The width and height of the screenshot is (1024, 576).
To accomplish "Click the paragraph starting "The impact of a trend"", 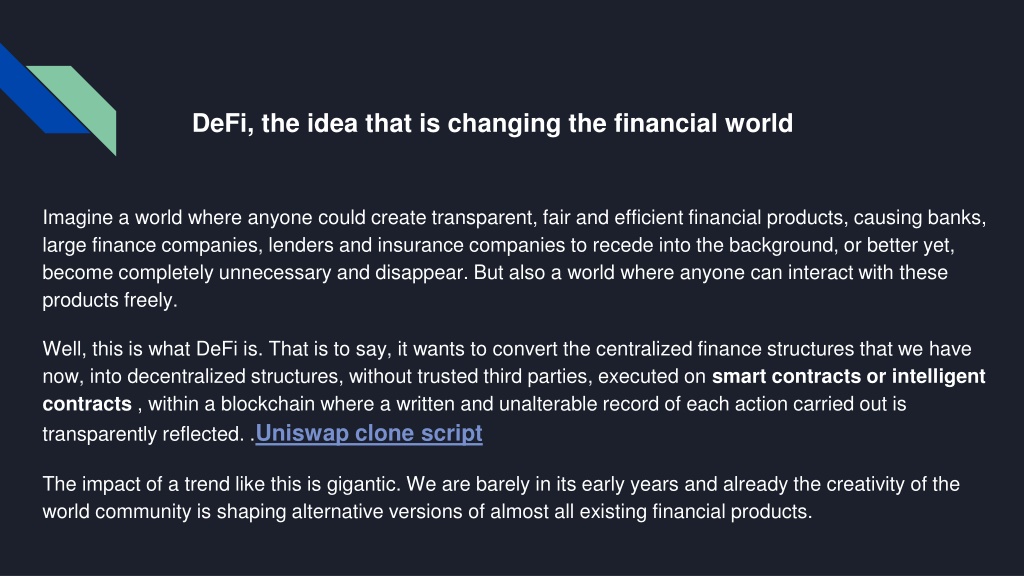I will [x=501, y=498].
